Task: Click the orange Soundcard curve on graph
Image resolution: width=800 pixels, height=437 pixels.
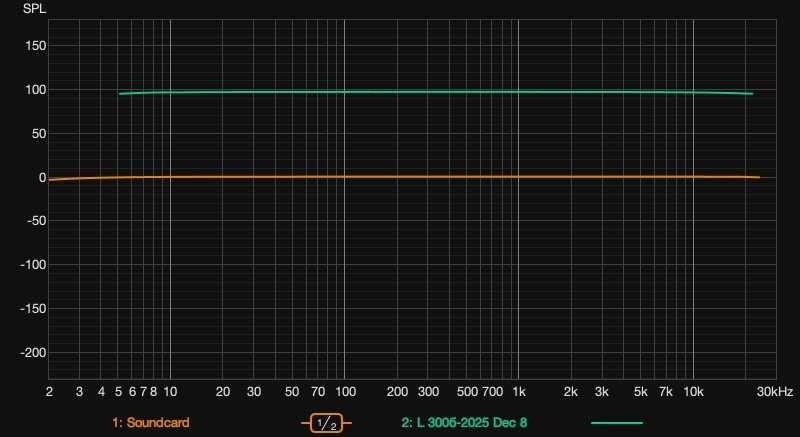Action: coord(400,177)
